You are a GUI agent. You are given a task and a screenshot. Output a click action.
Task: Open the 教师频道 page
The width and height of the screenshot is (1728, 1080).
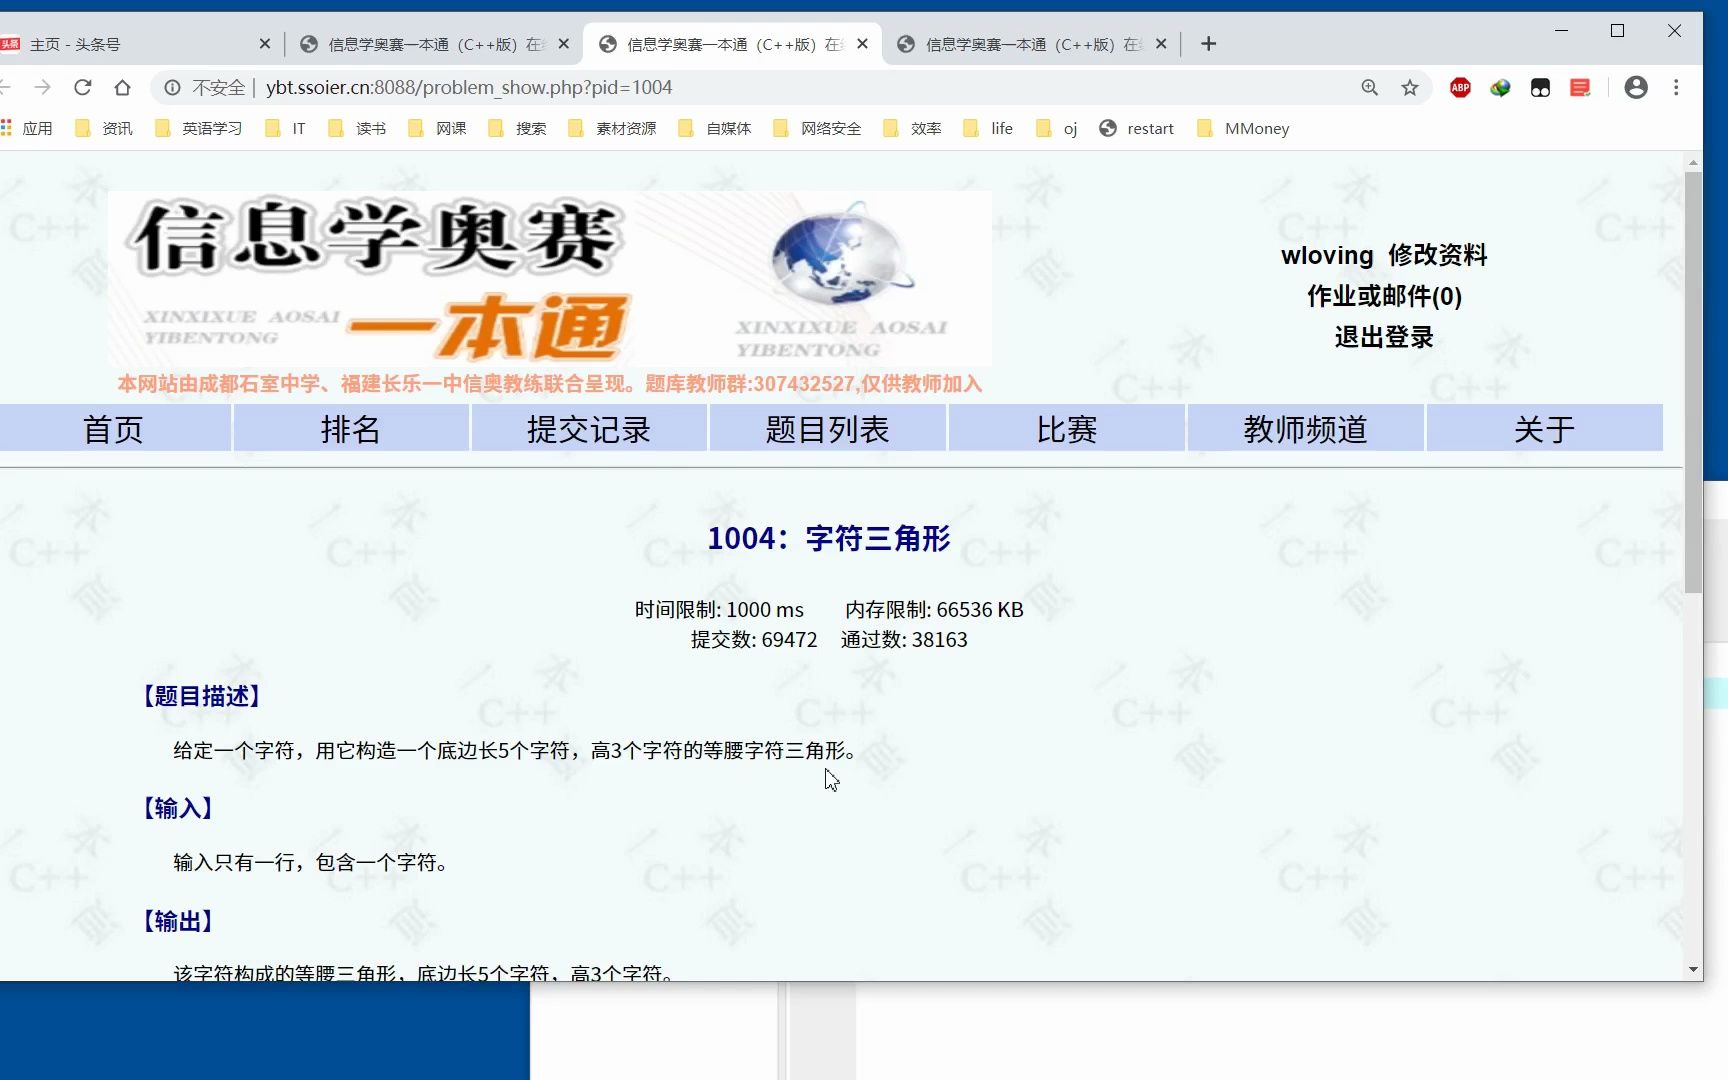tap(1305, 428)
